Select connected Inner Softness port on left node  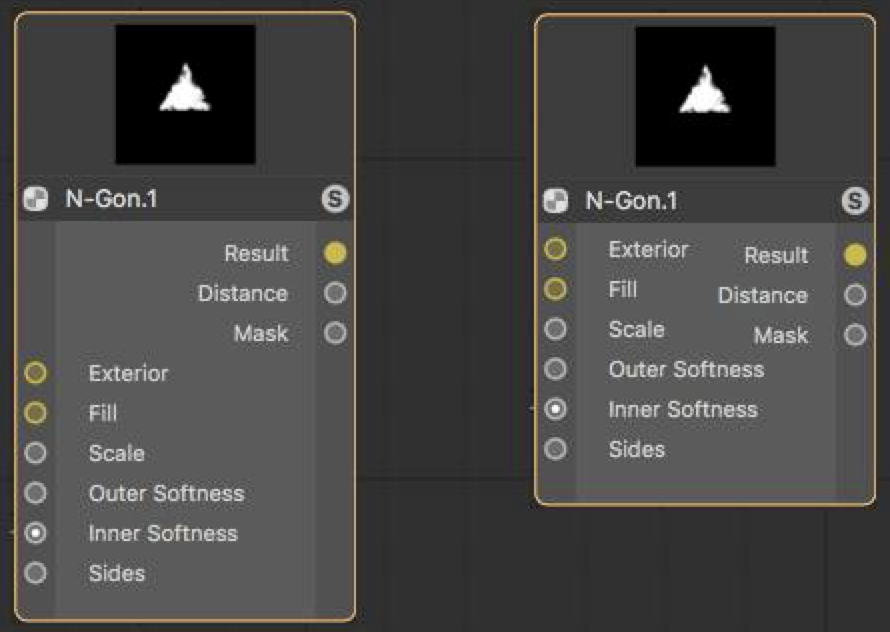[x=35, y=533]
